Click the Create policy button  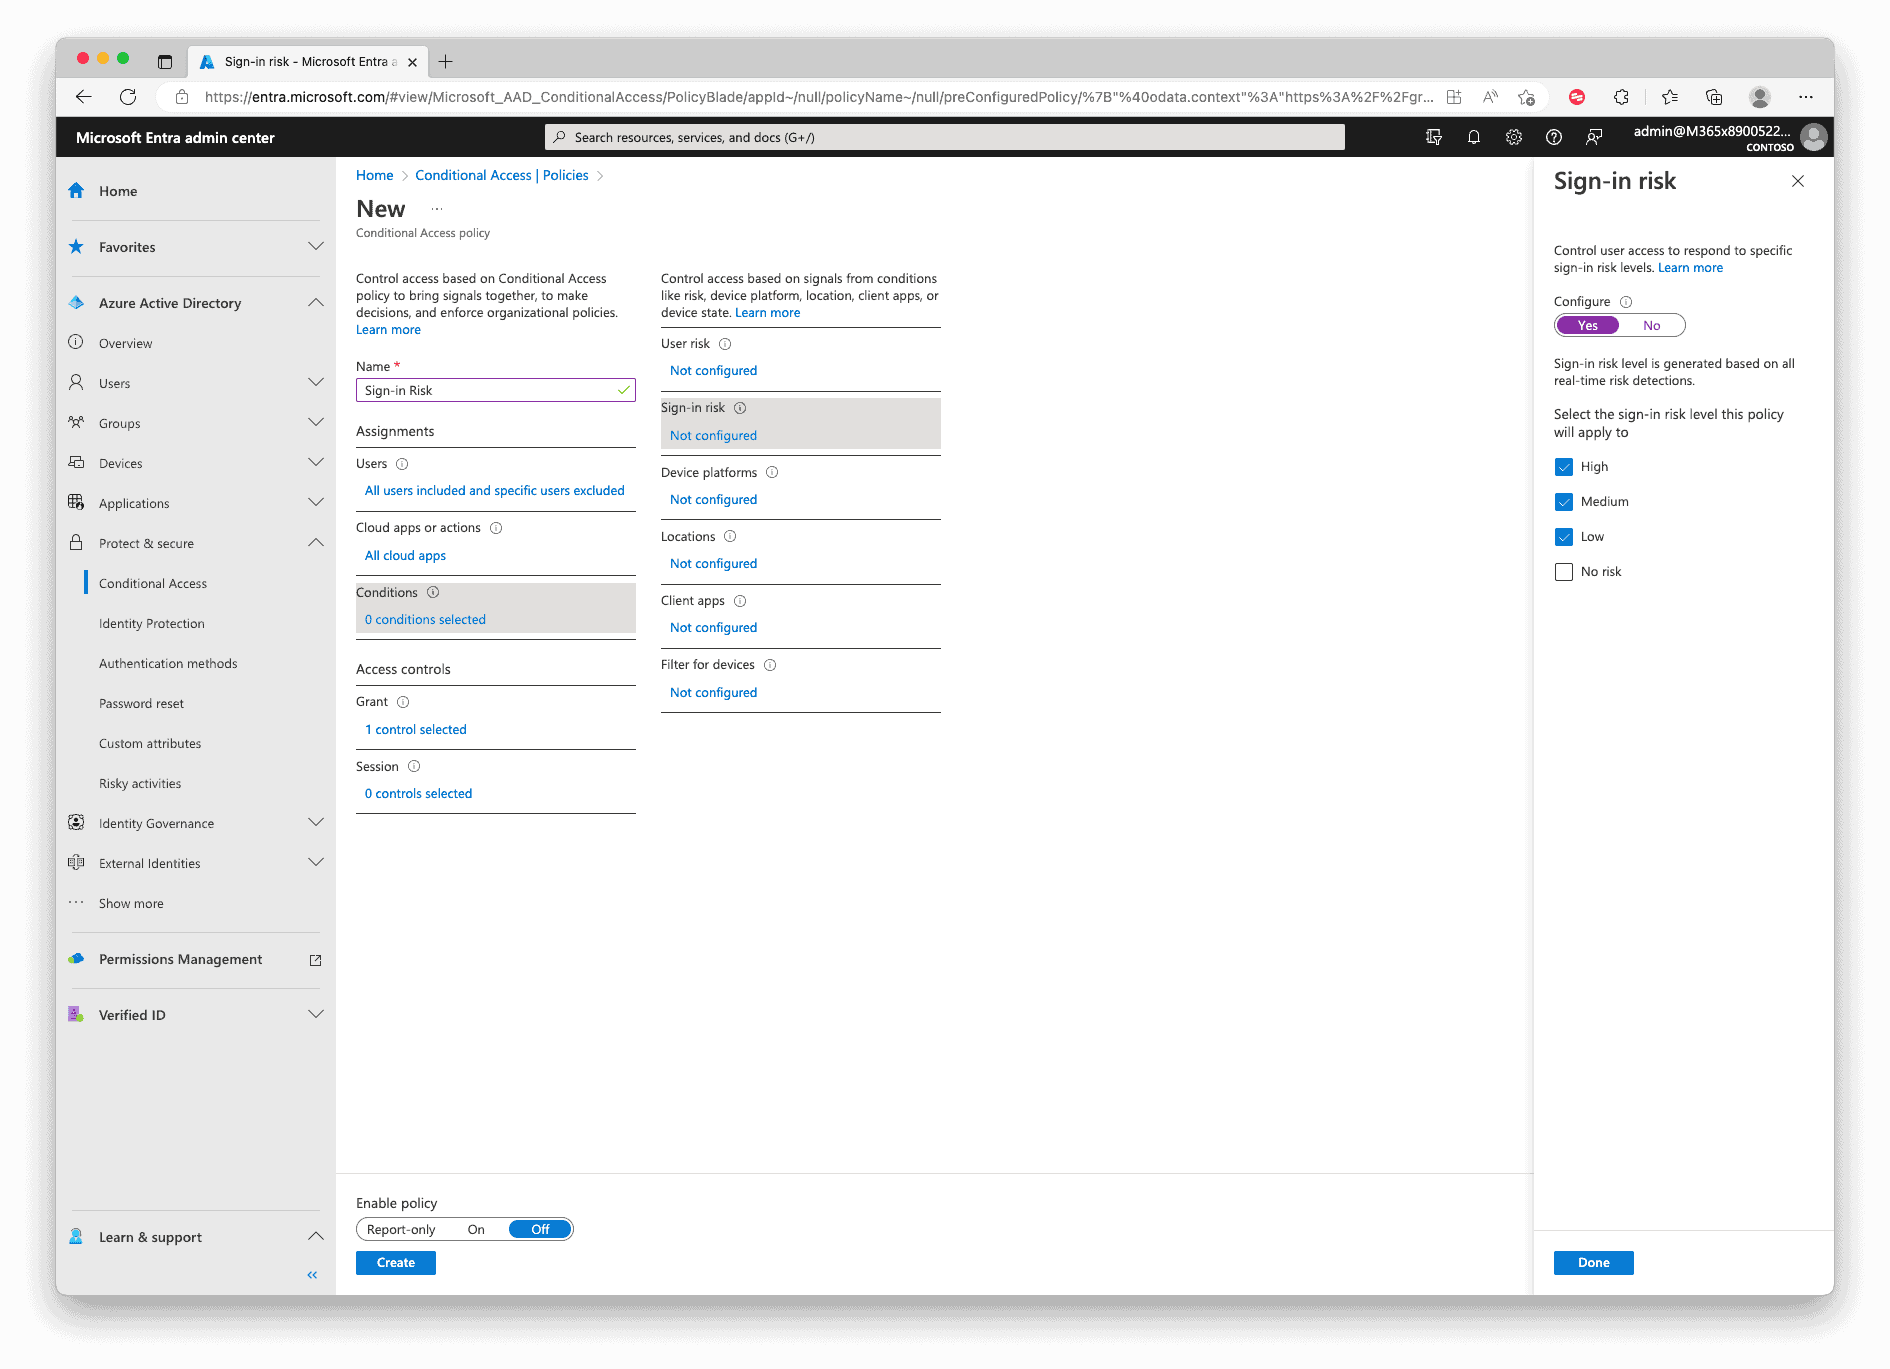point(395,1263)
